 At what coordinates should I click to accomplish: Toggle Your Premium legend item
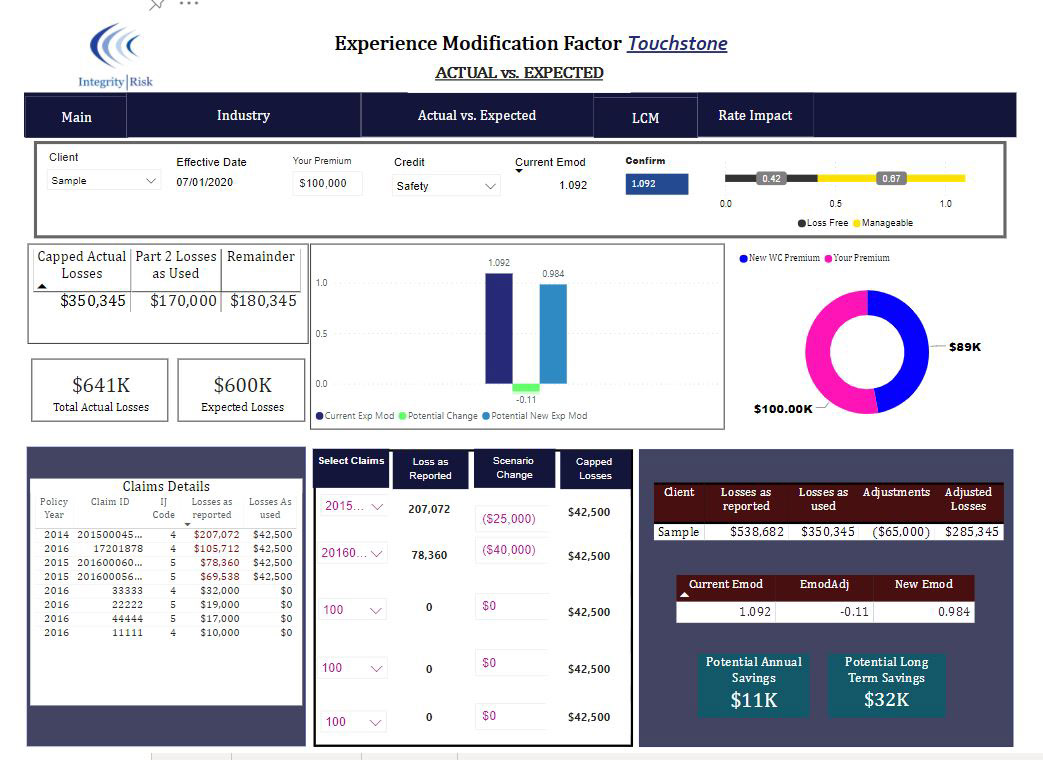click(857, 258)
